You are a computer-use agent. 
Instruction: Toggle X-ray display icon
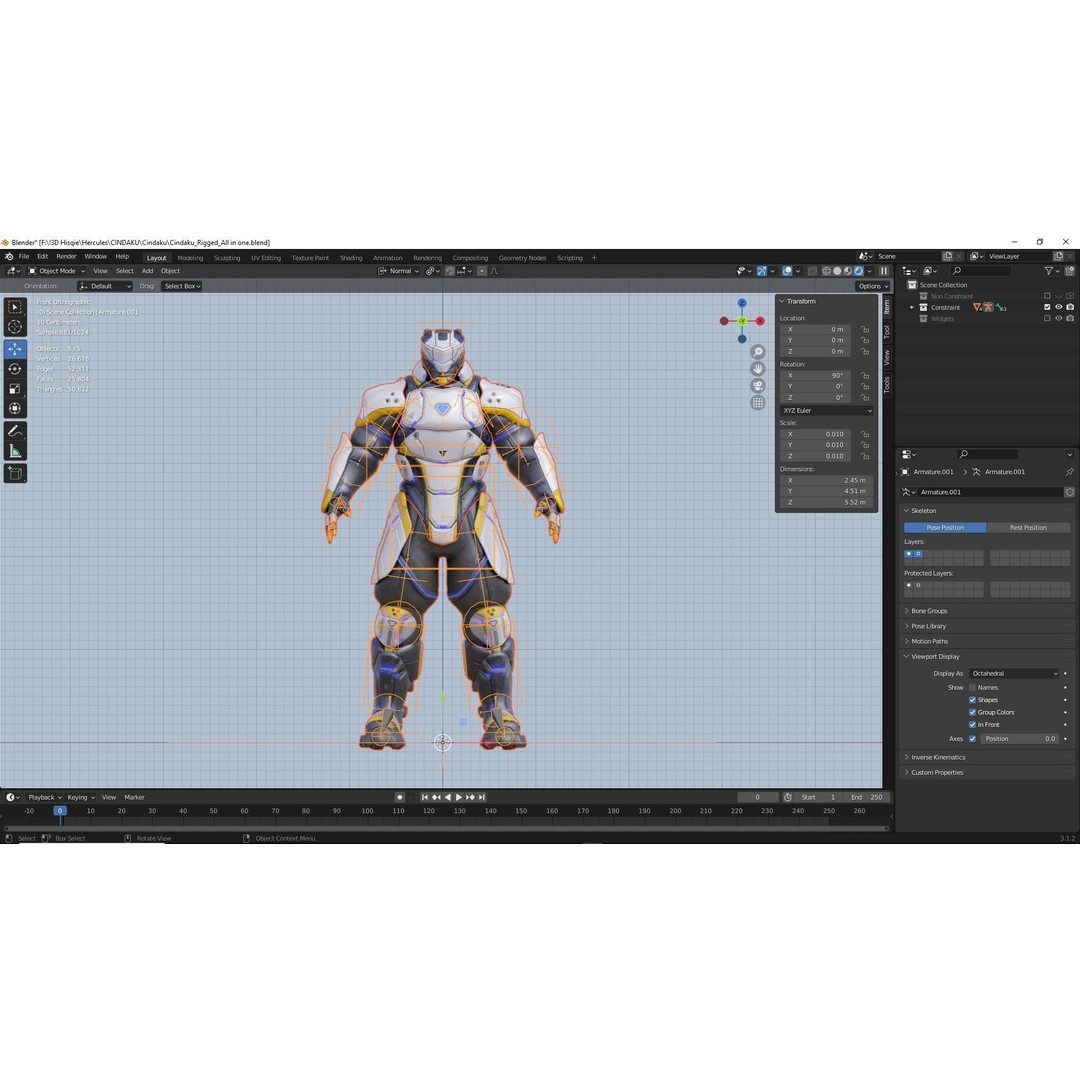click(x=812, y=271)
